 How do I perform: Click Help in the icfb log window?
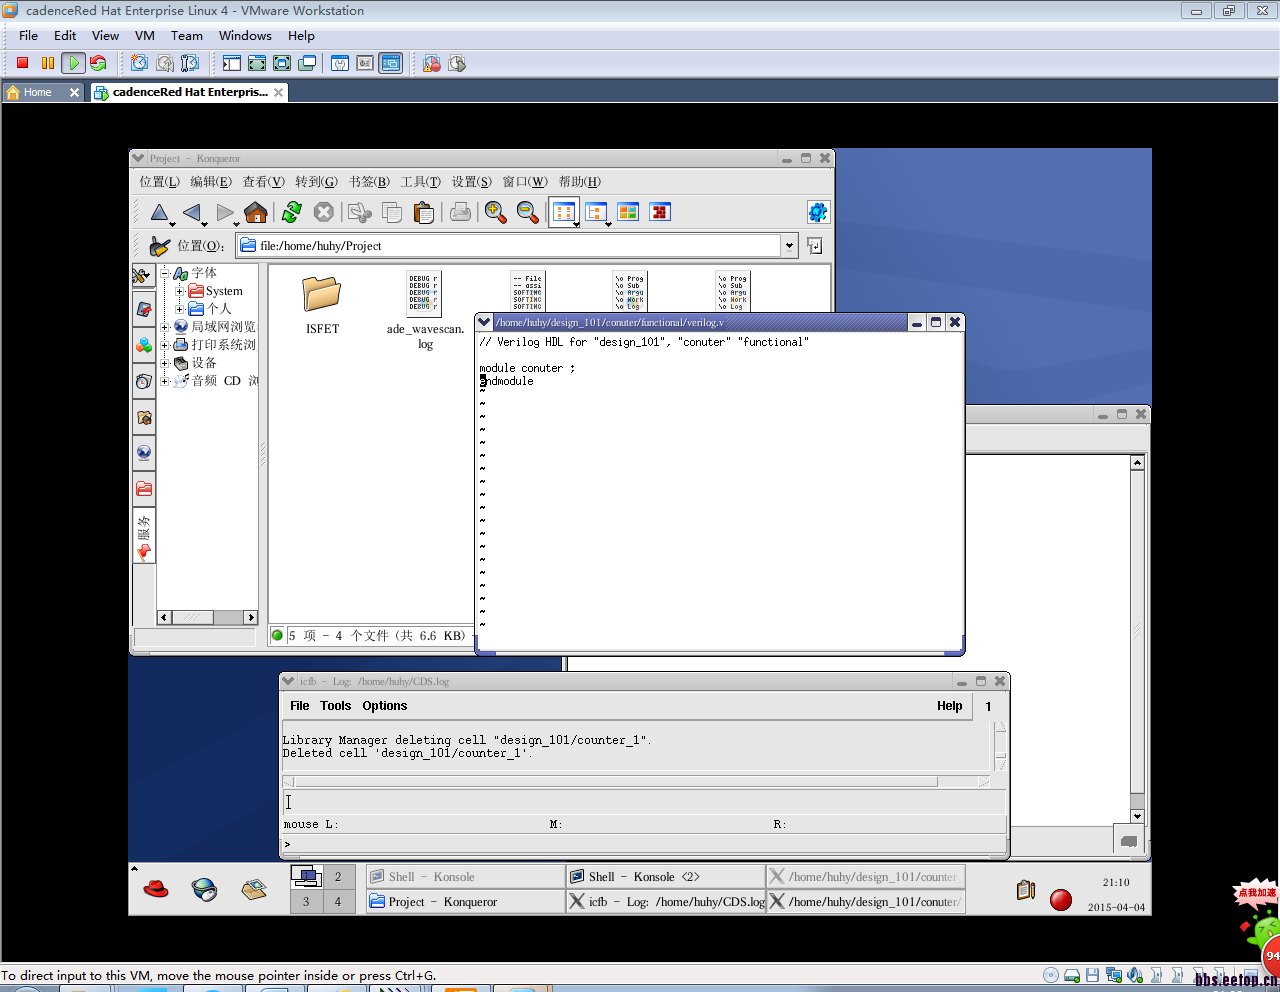click(x=949, y=706)
